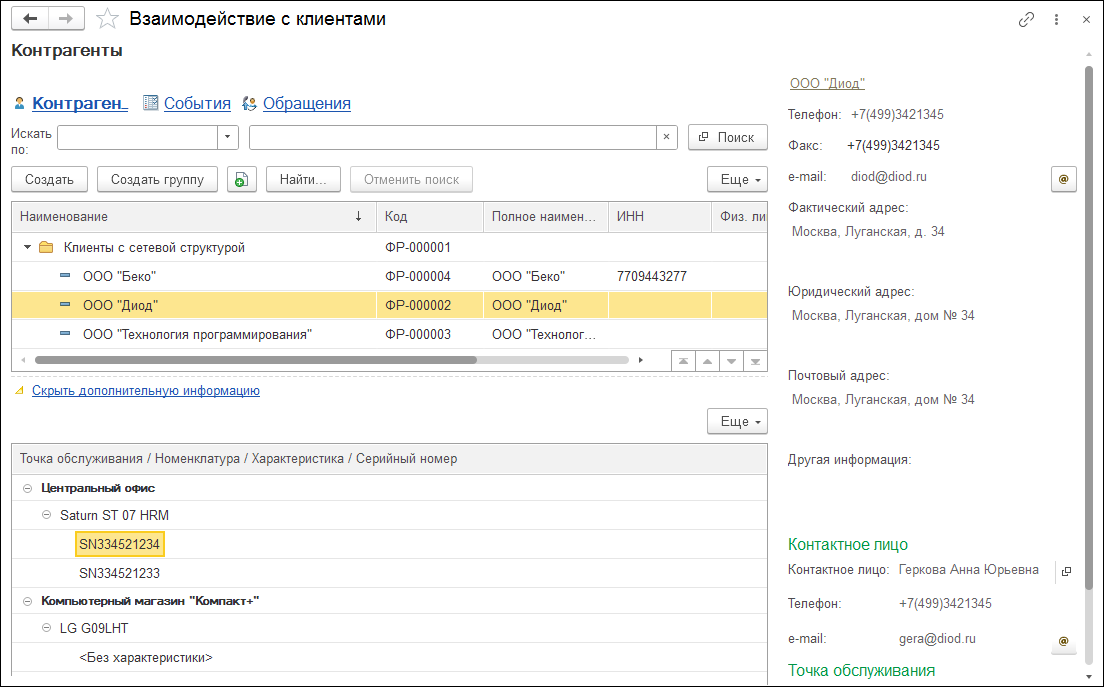Click Скрыть дополнительную информацию link

click(146, 391)
